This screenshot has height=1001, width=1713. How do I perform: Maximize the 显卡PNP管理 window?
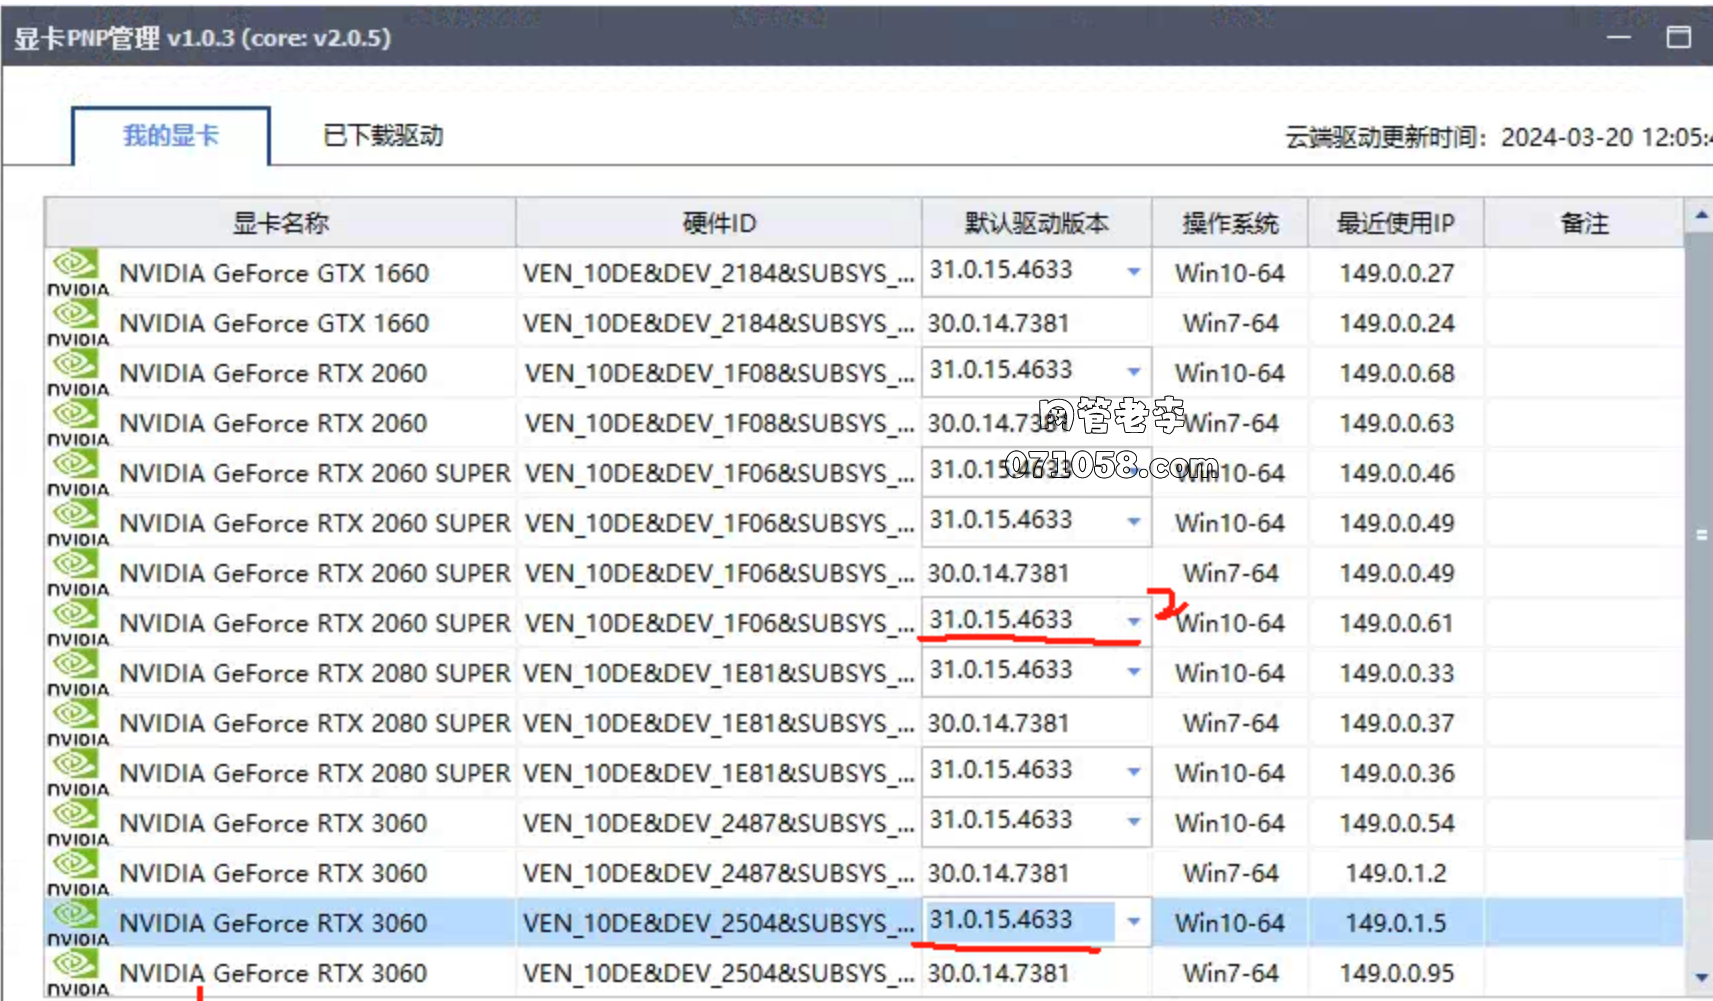(1679, 37)
